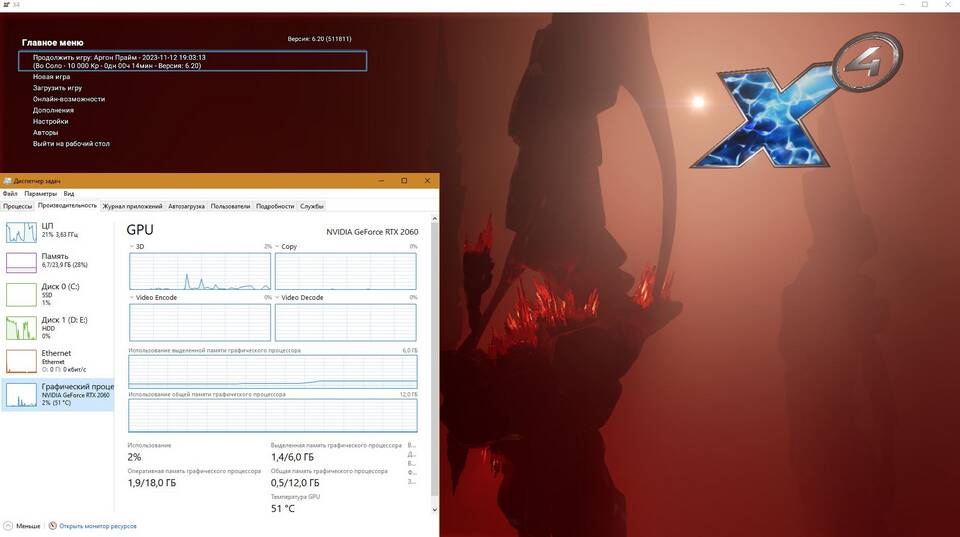Switch to the Пользователи tab

pyautogui.click(x=230, y=206)
